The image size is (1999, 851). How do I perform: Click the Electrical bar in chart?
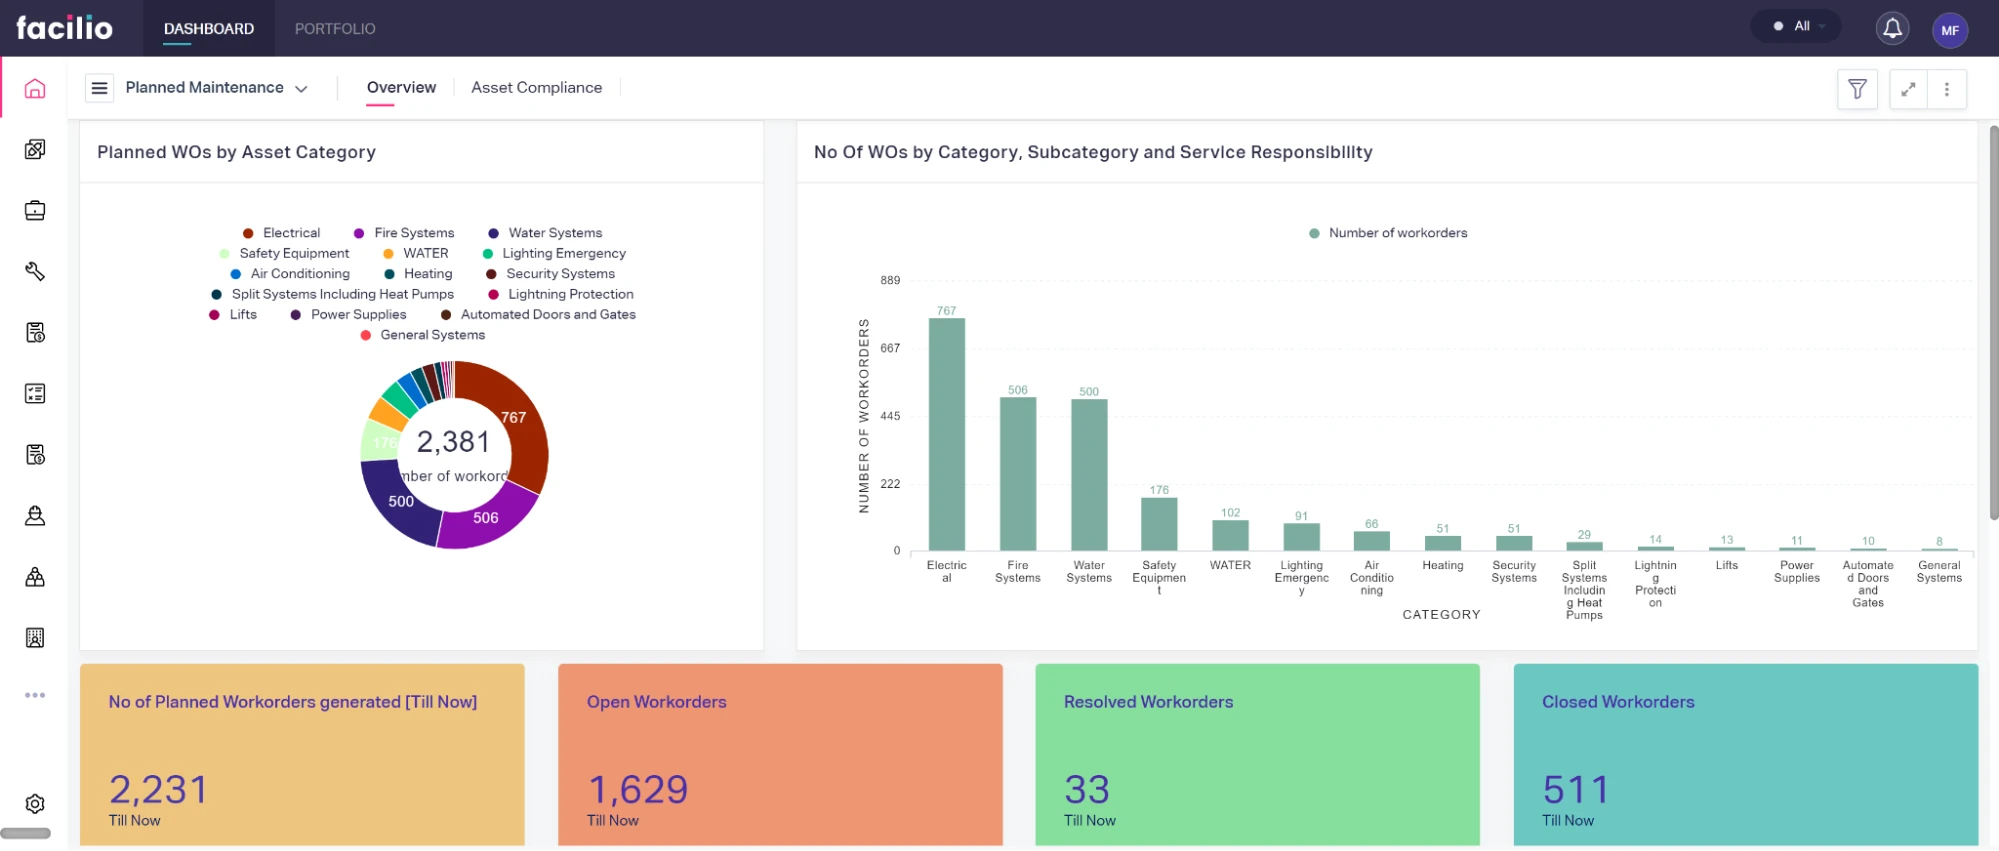coord(946,434)
